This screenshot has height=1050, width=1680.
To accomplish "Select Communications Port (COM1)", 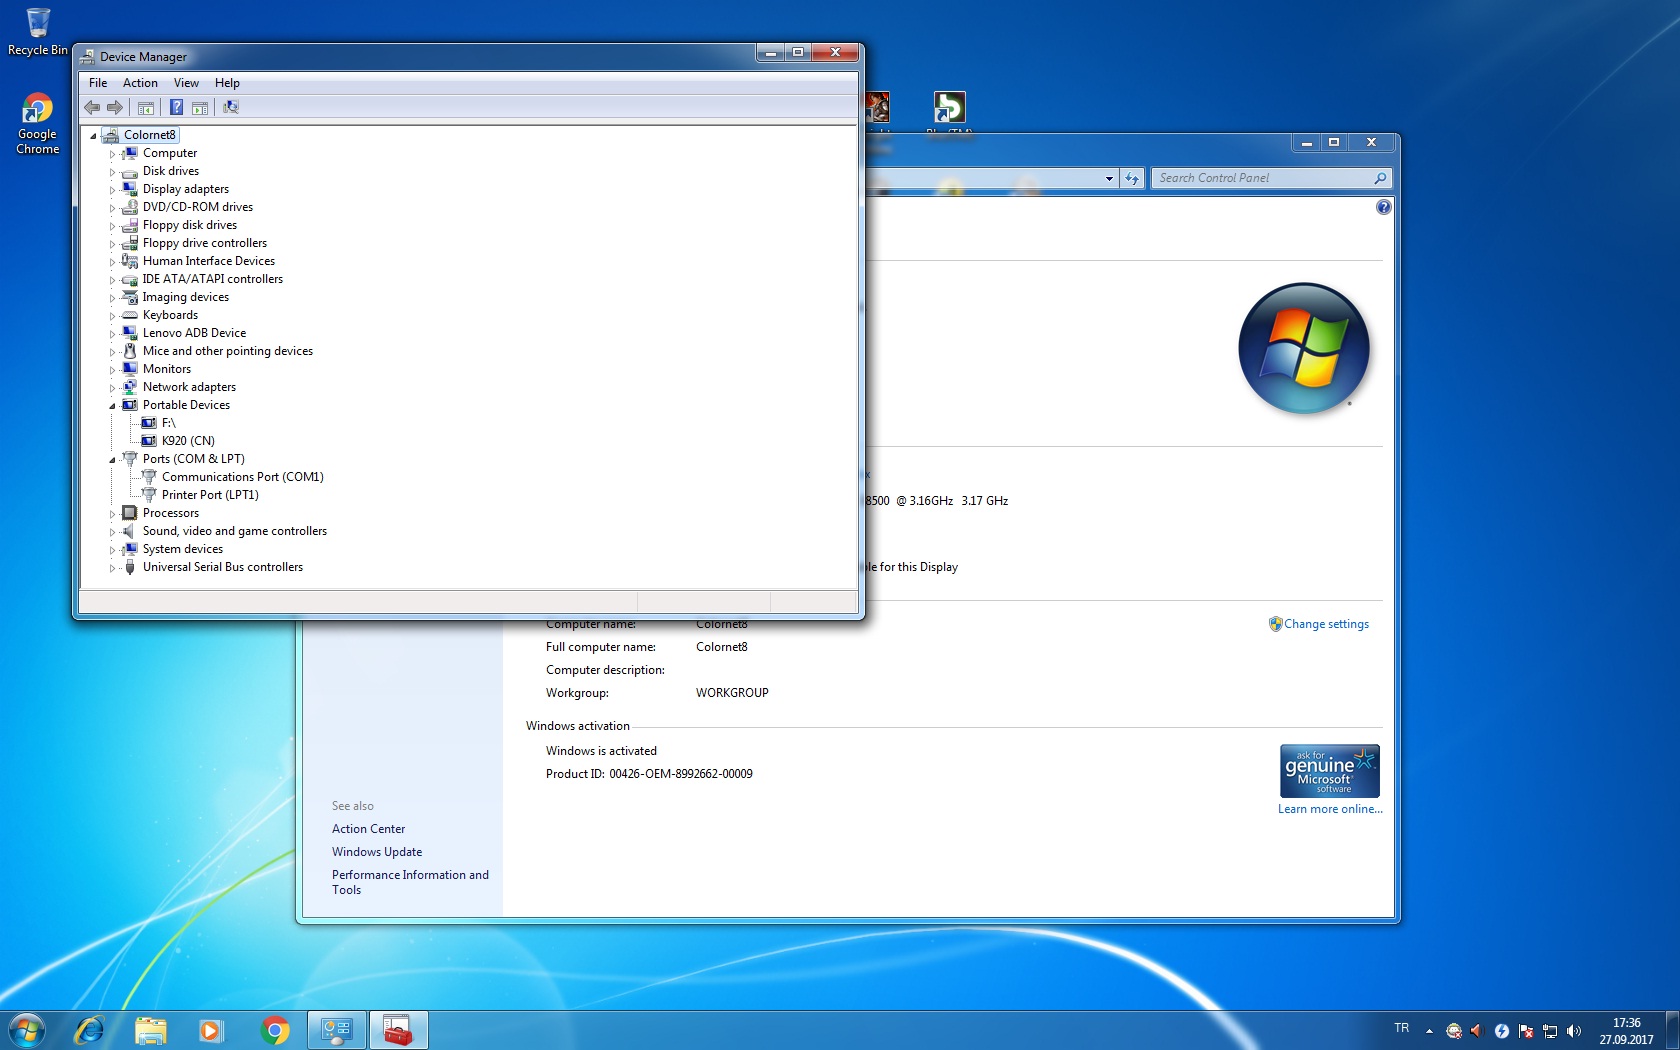I will click(x=243, y=477).
